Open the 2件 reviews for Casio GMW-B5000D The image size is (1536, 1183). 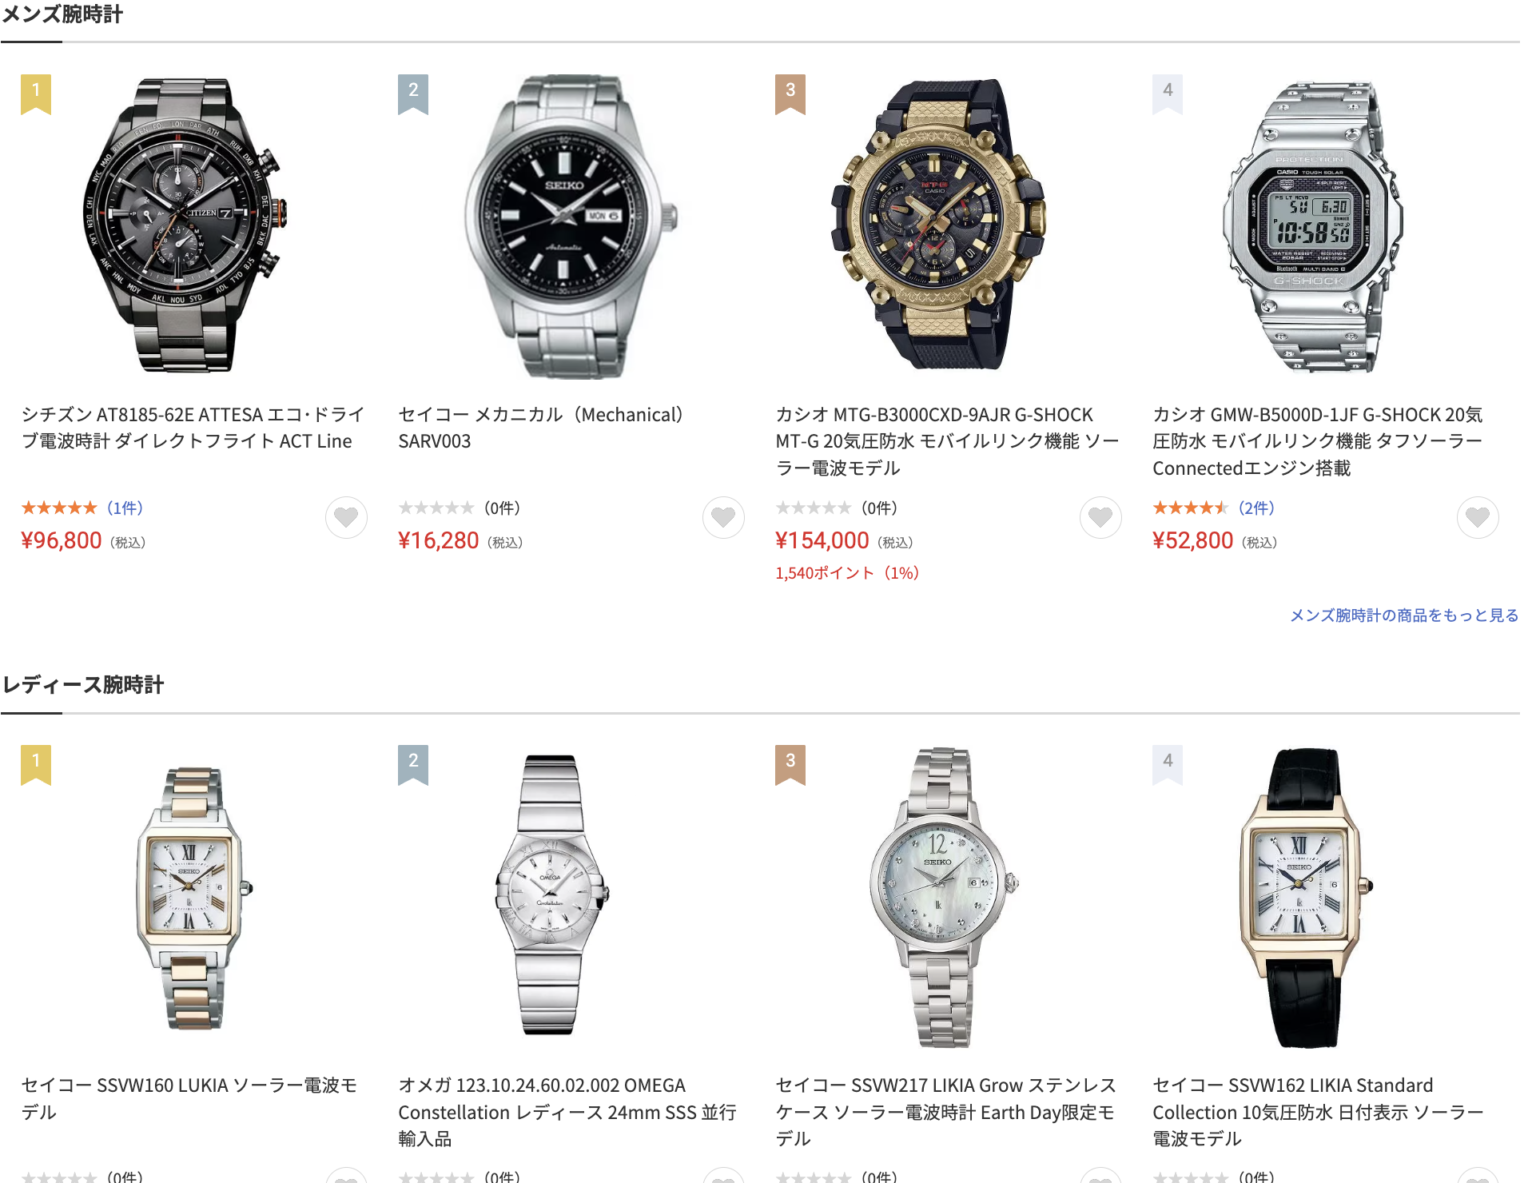click(x=1256, y=508)
